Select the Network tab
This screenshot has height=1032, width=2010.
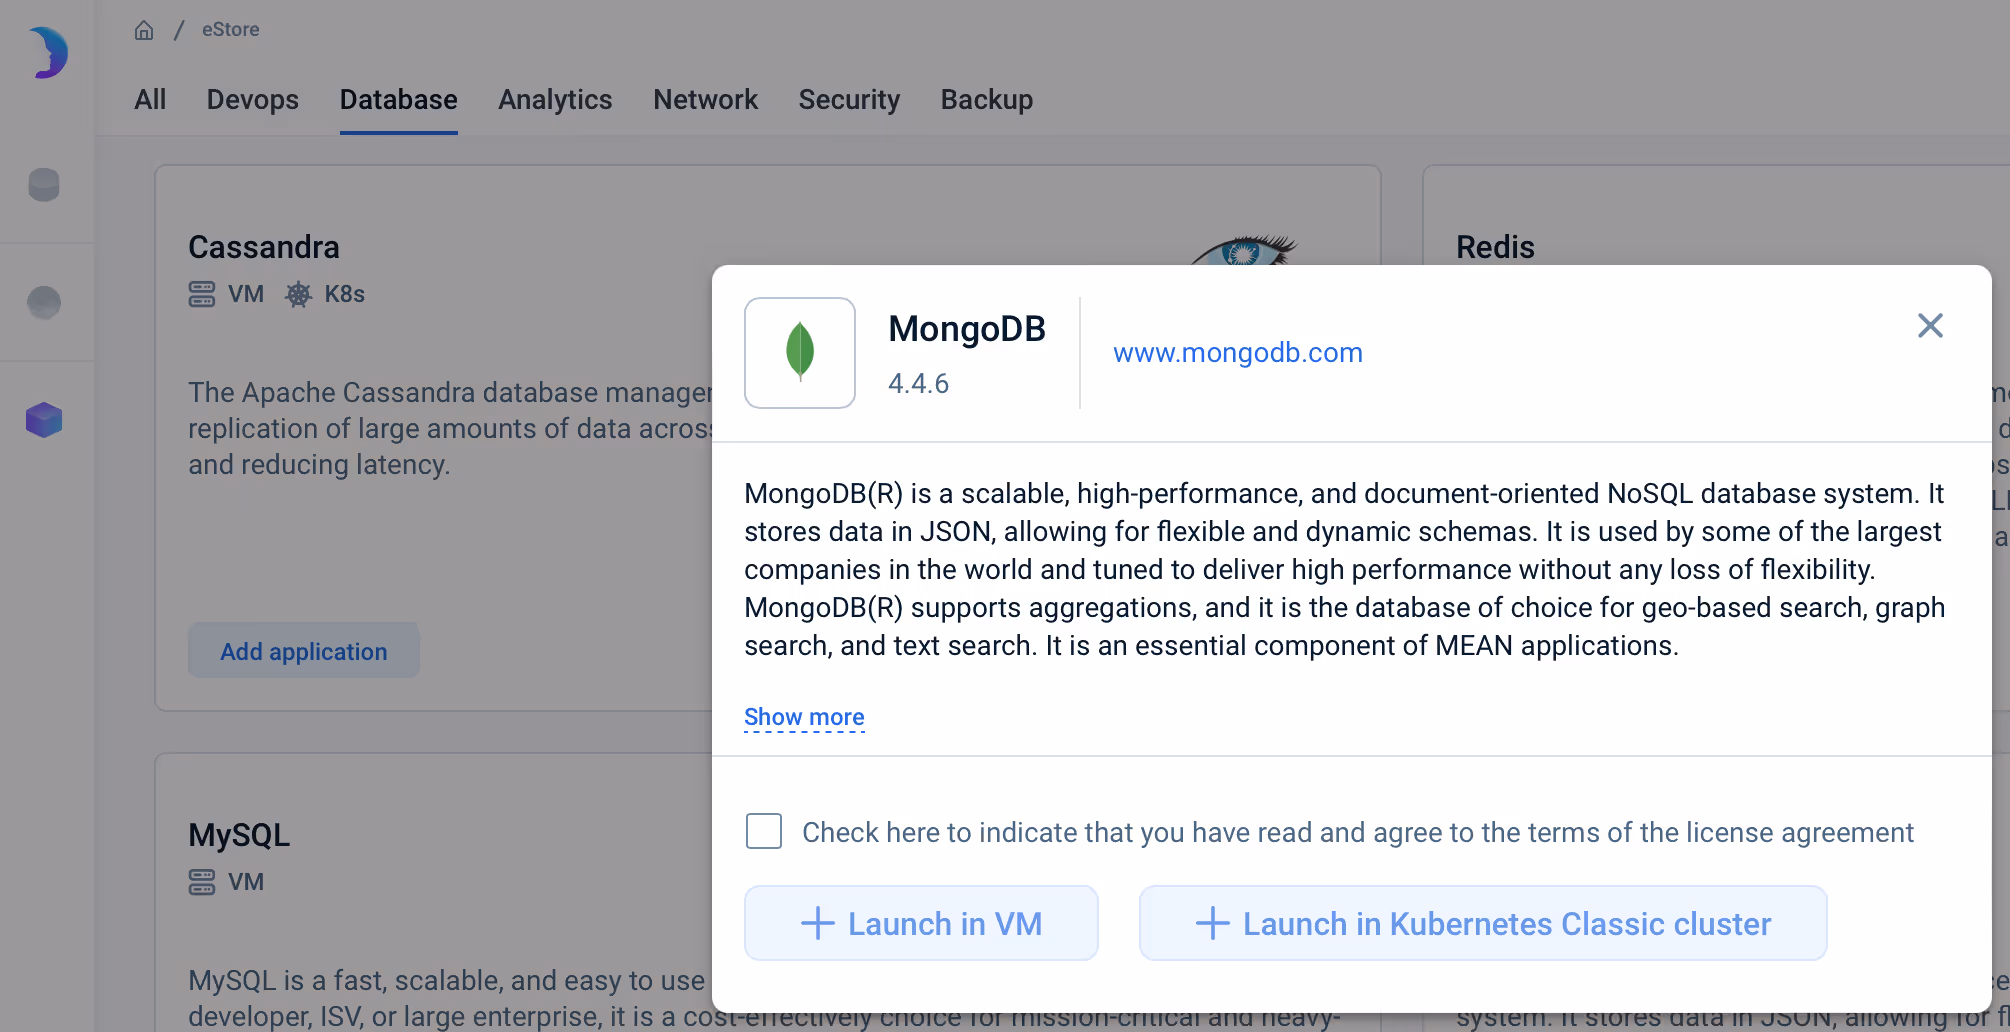(705, 99)
